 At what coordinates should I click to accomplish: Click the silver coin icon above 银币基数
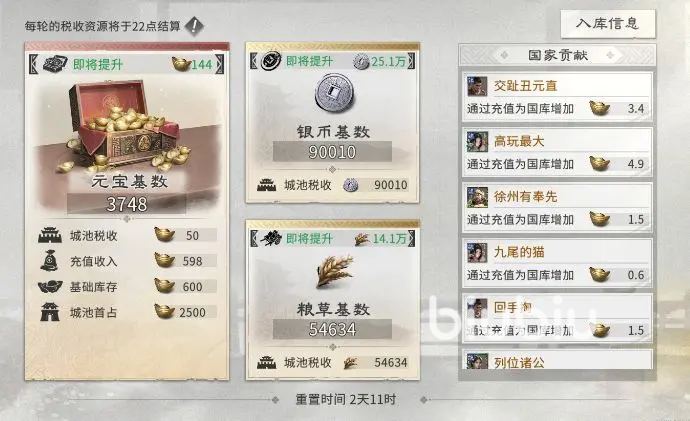tap(334, 93)
